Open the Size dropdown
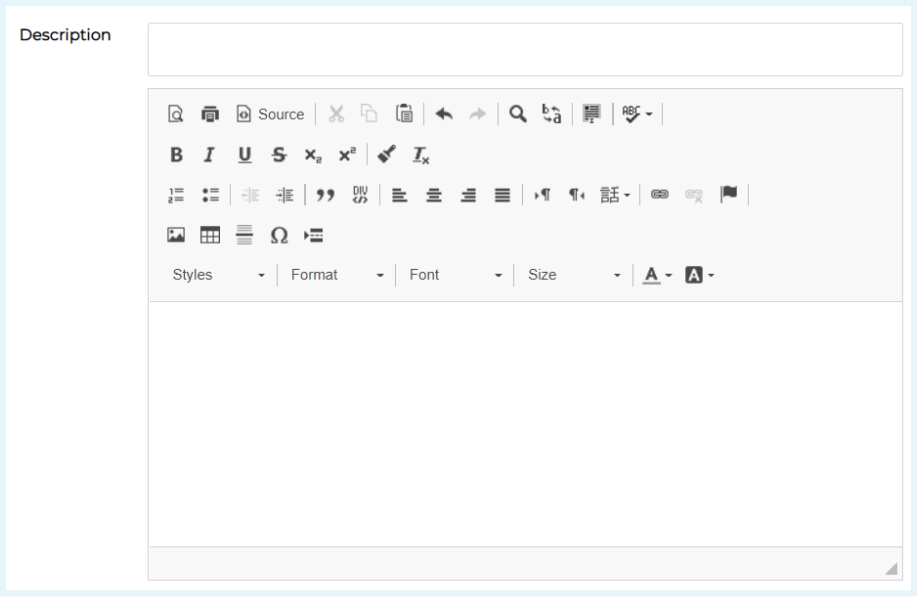The height and width of the screenshot is (597, 918). (574, 275)
